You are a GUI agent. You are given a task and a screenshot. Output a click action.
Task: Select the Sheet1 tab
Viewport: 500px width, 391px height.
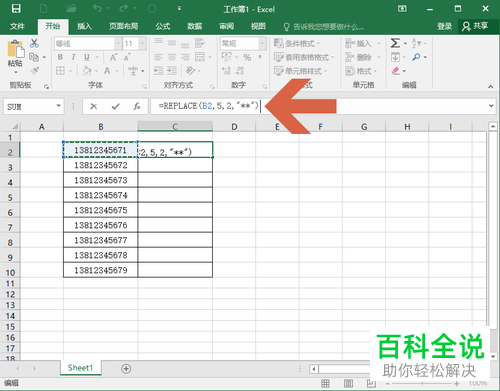tap(80, 368)
